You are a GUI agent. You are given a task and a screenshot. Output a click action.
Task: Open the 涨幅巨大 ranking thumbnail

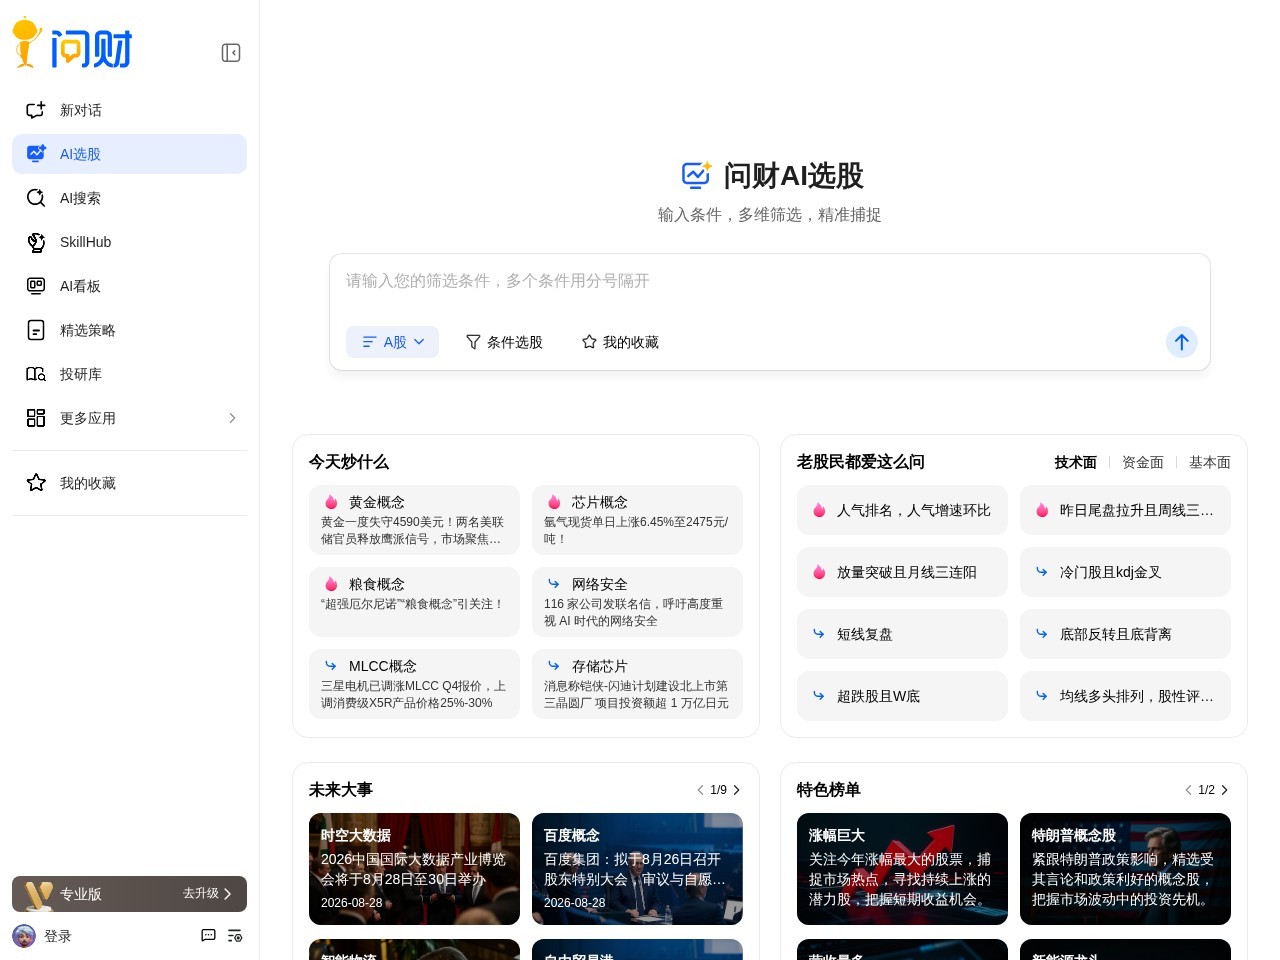[x=902, y=869]
